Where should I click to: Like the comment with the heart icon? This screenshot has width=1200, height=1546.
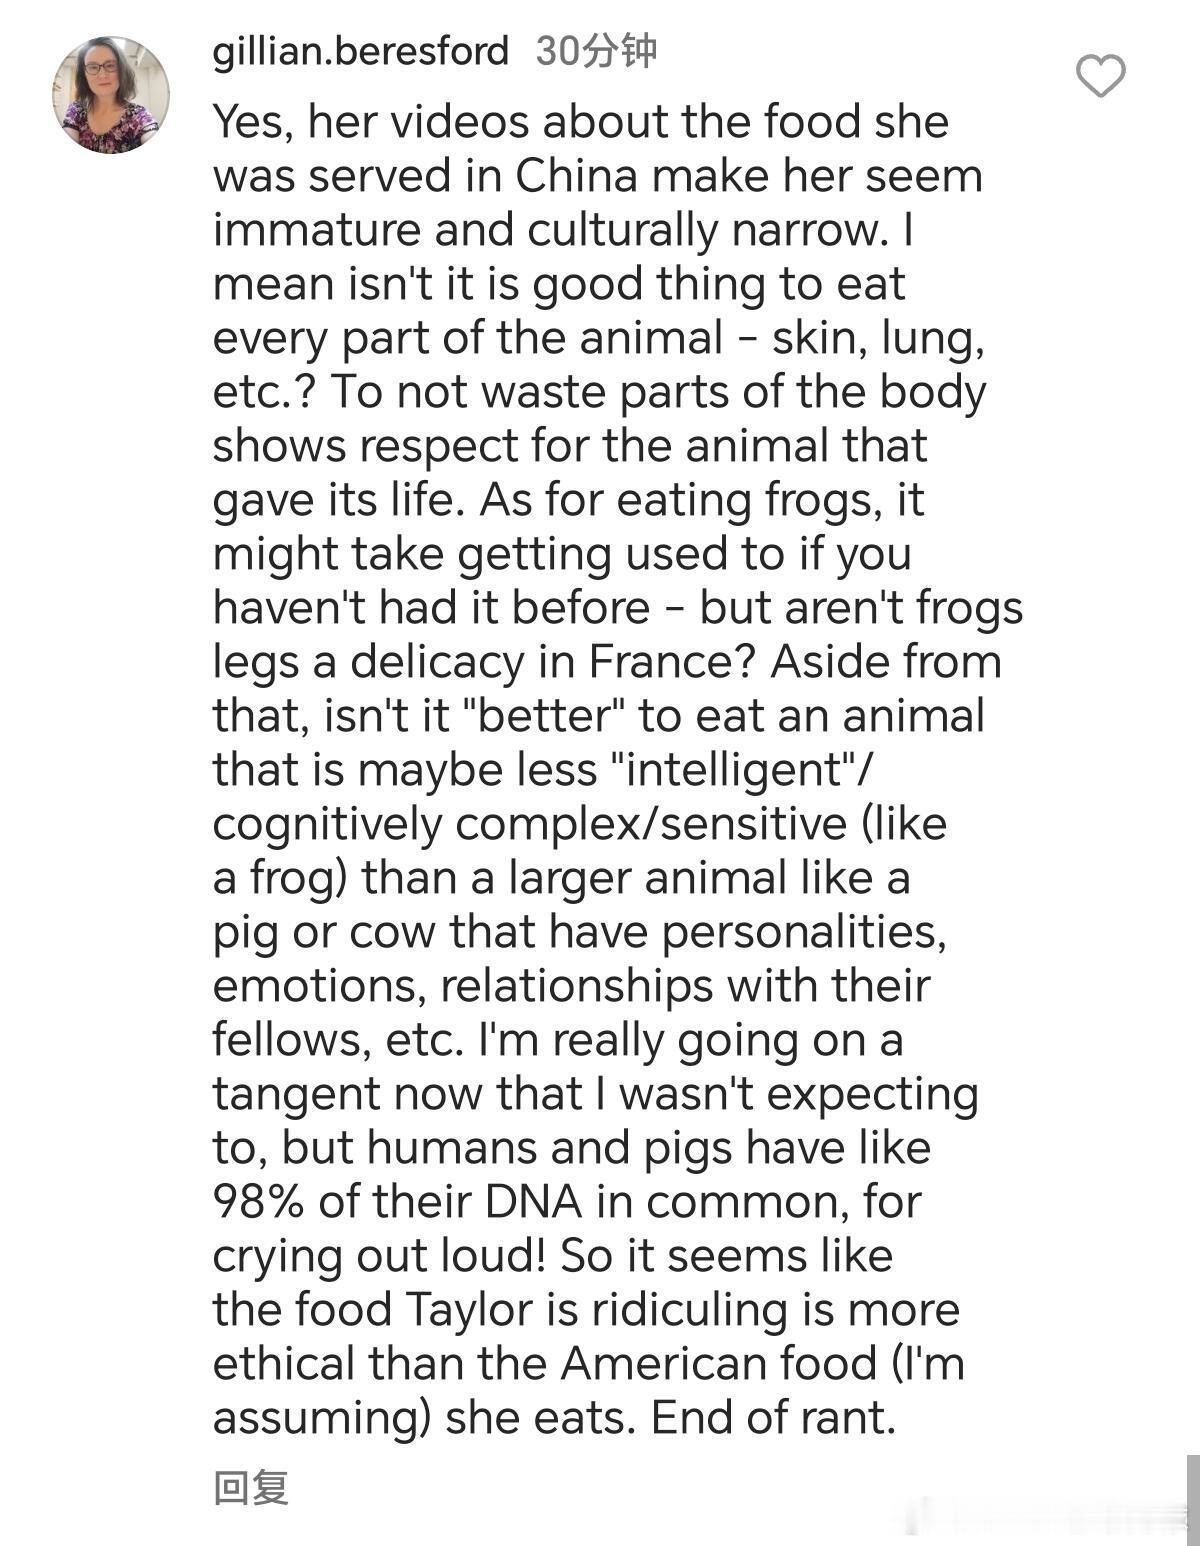[x=1100, y=76]
